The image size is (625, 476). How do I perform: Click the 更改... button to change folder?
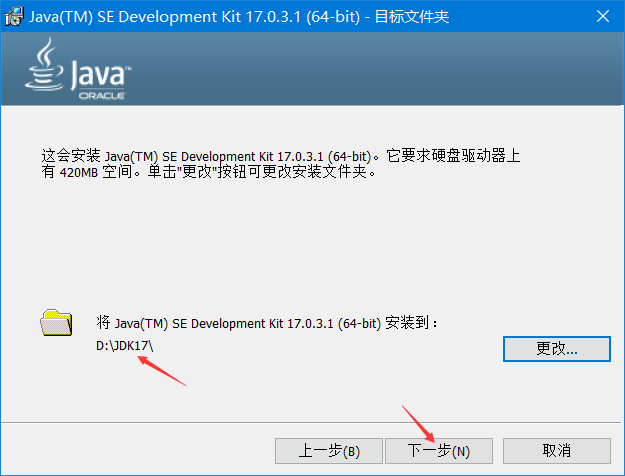click(556, 349)
